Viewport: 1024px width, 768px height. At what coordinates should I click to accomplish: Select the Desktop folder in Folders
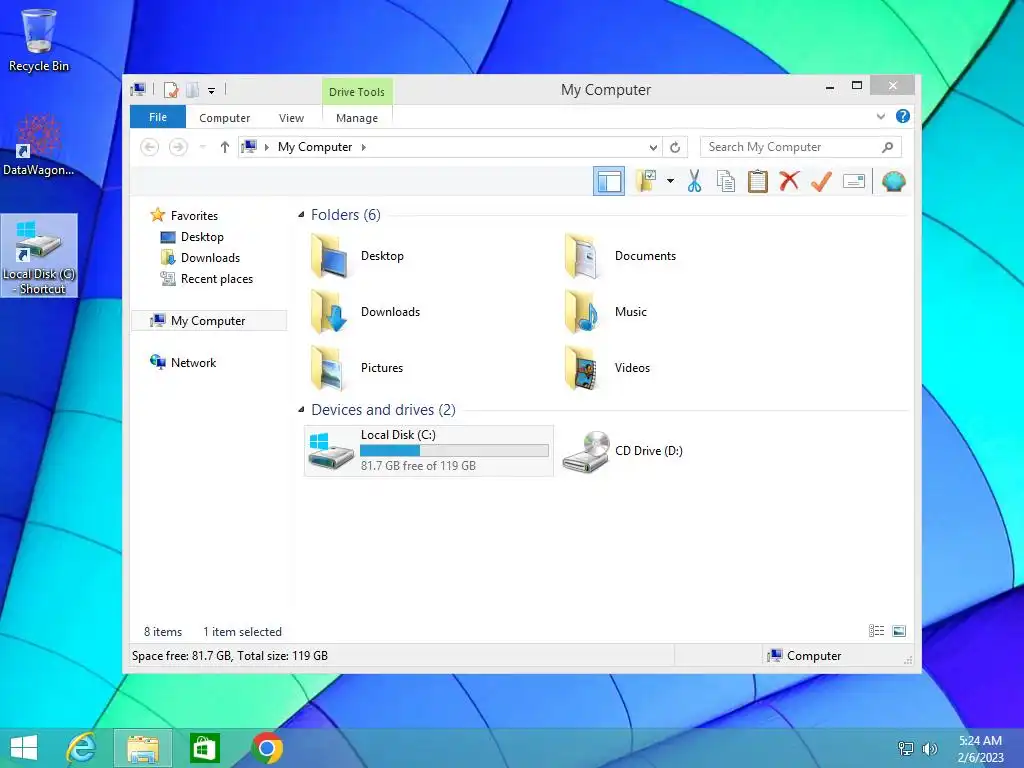(x=358, y=256)
